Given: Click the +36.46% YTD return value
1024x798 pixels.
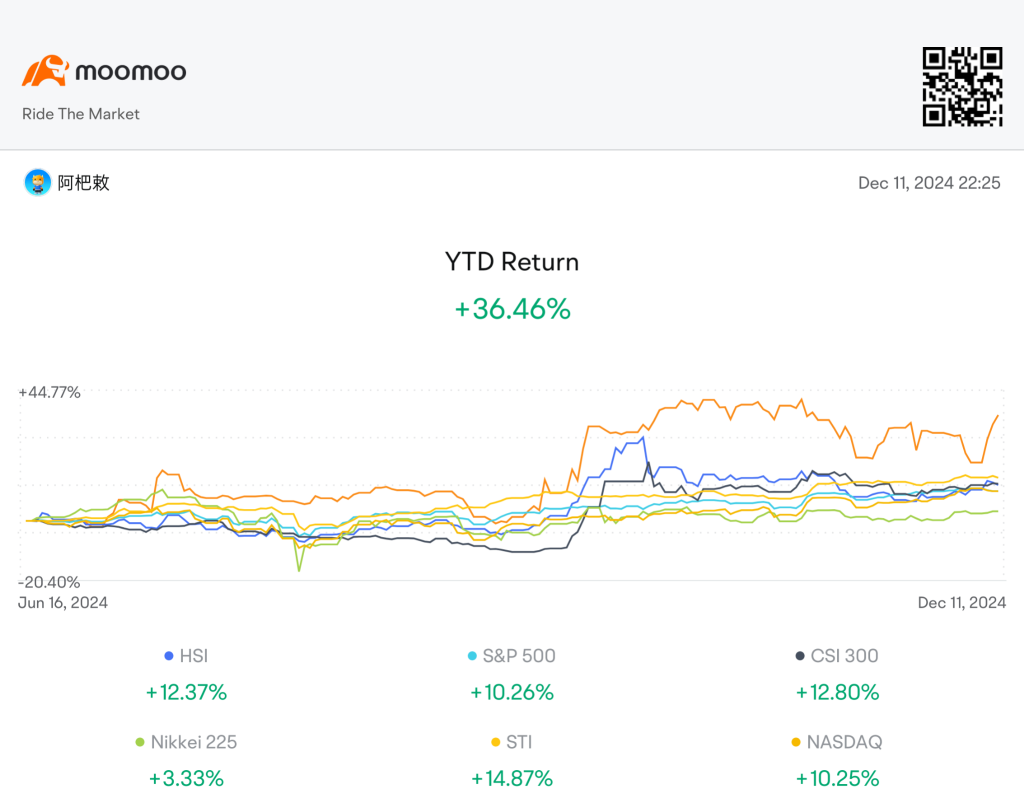Looking at the screenshot, I should coord(512,309).
